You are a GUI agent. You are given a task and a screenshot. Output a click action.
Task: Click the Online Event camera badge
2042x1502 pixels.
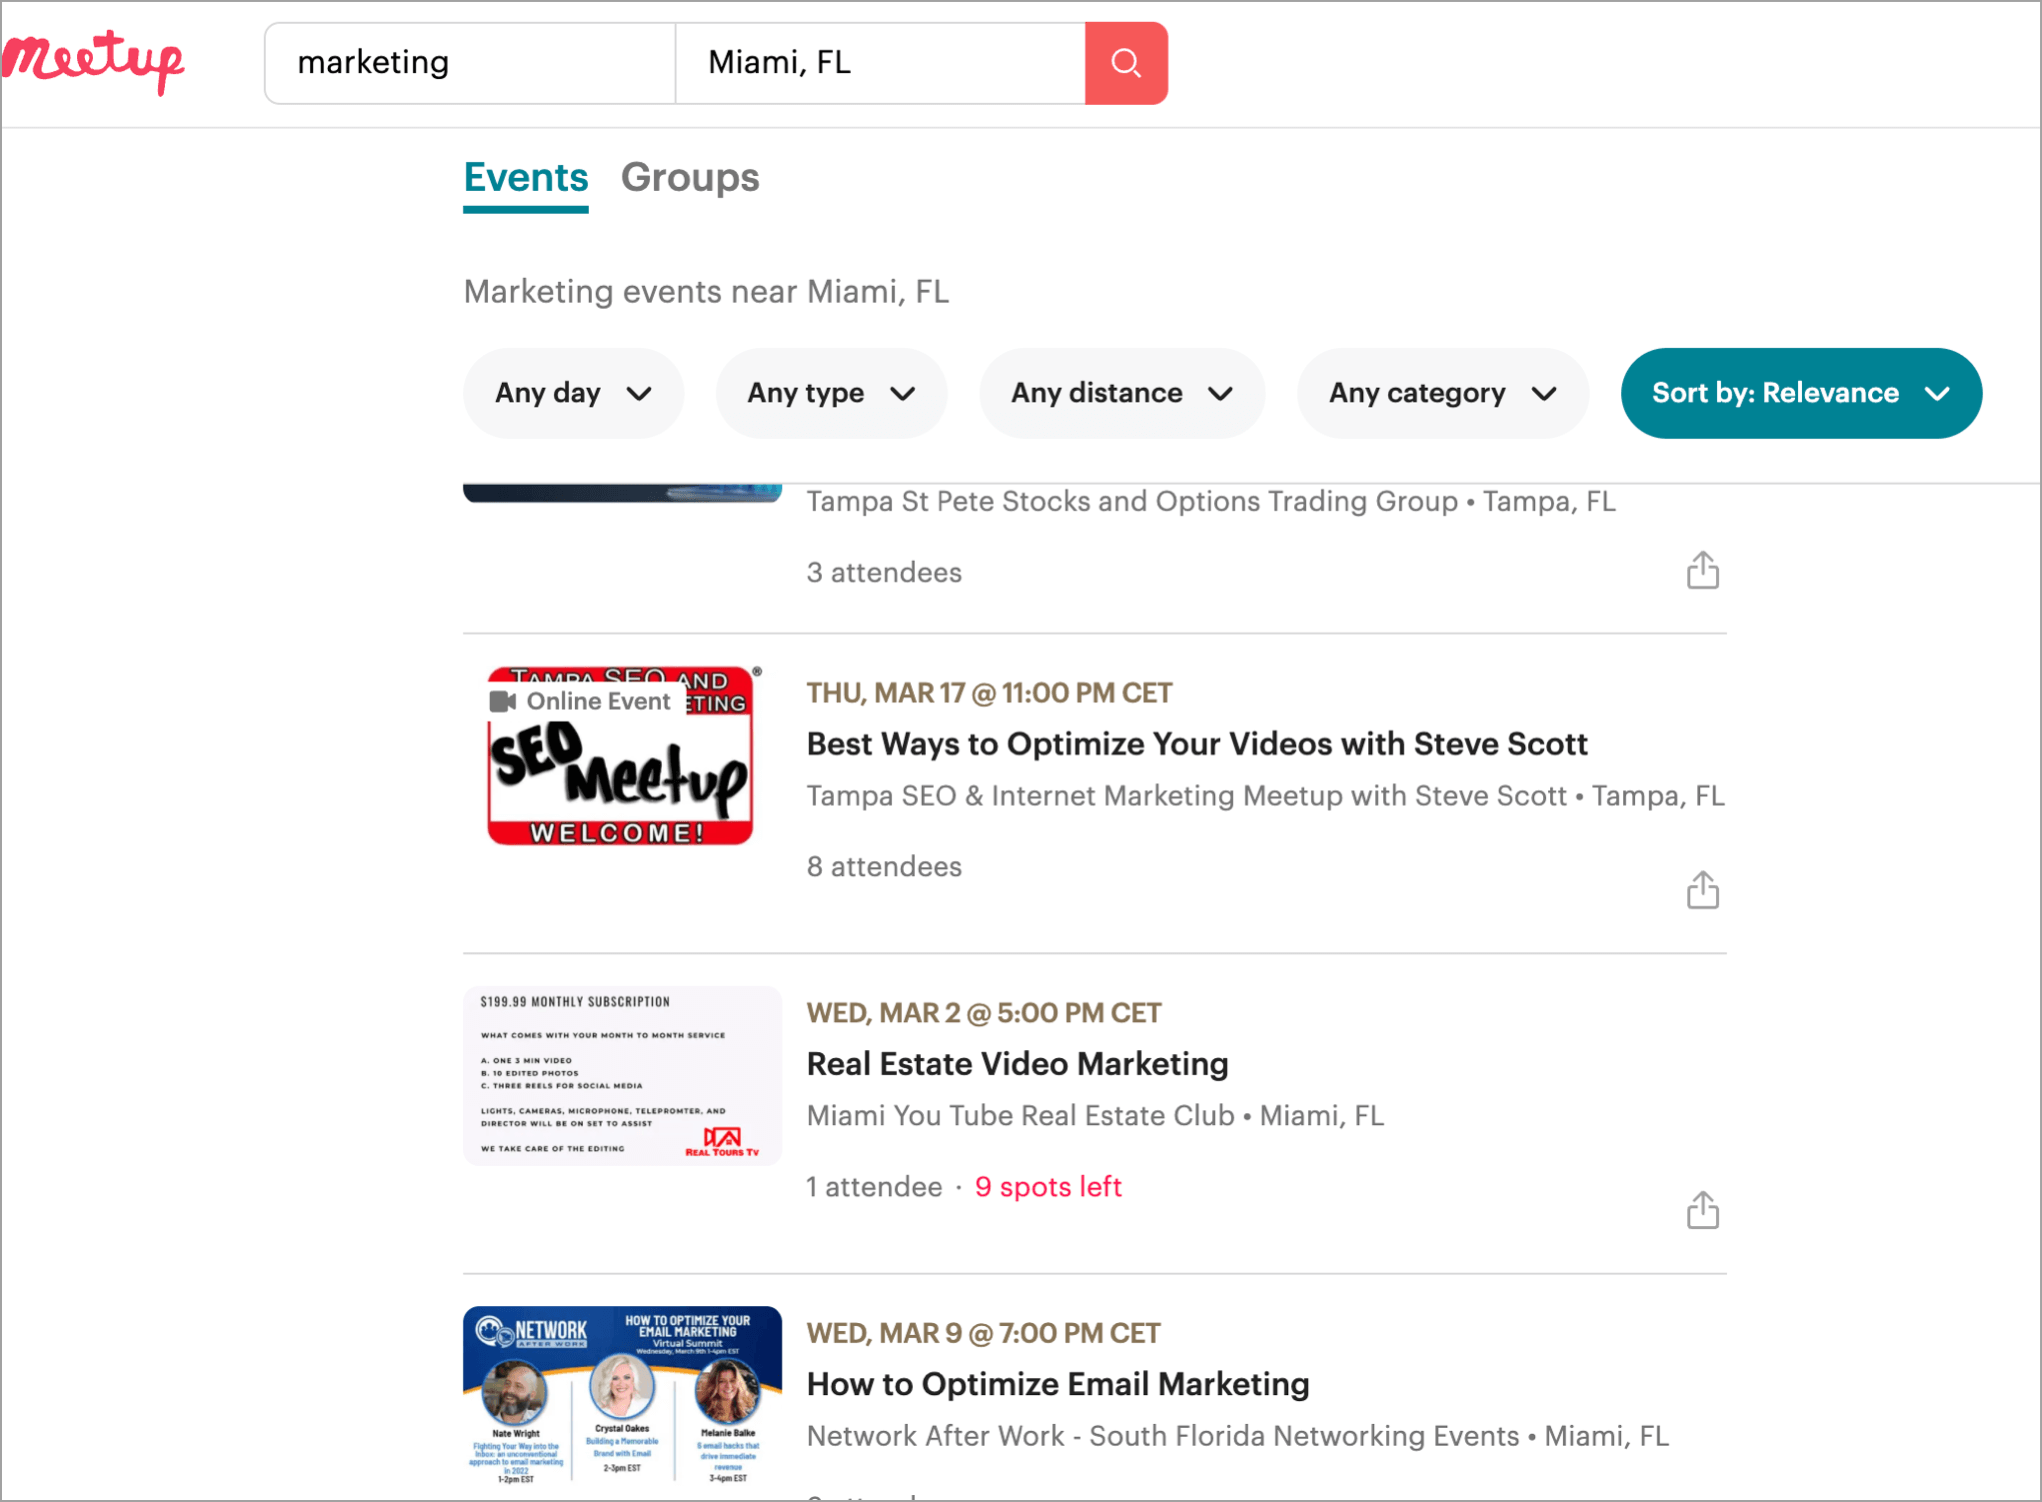pos(581,701)
